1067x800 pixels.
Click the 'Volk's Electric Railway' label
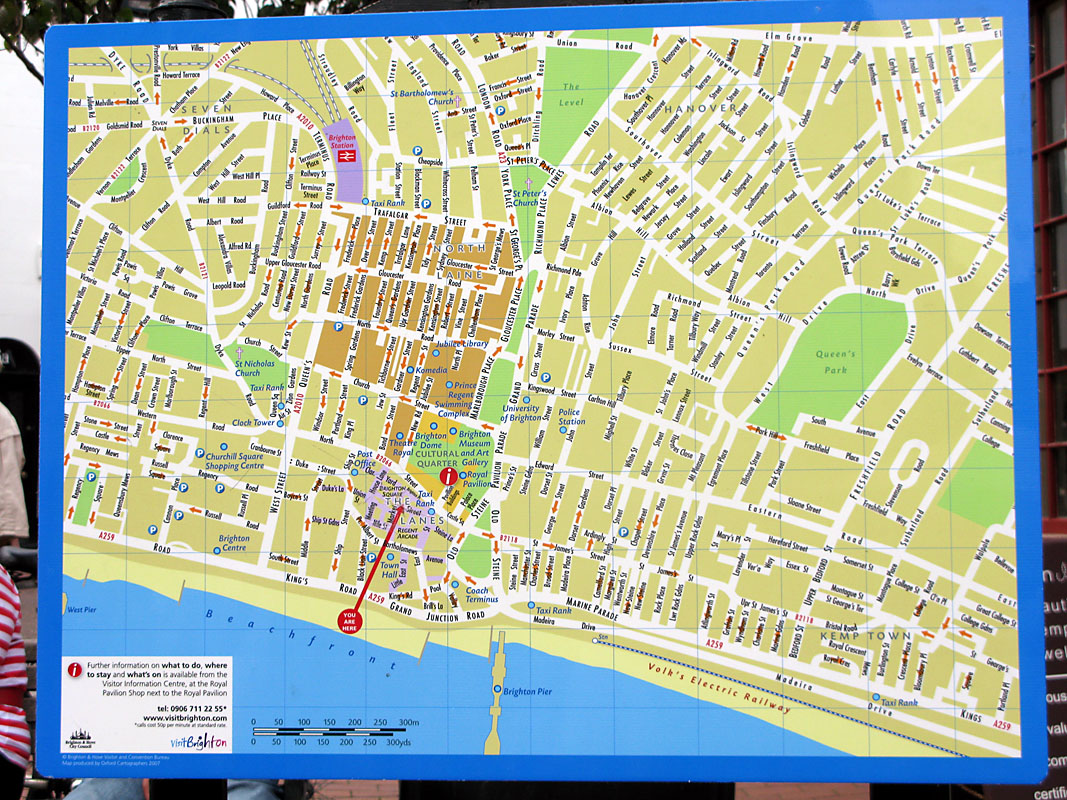coord(719,688)
